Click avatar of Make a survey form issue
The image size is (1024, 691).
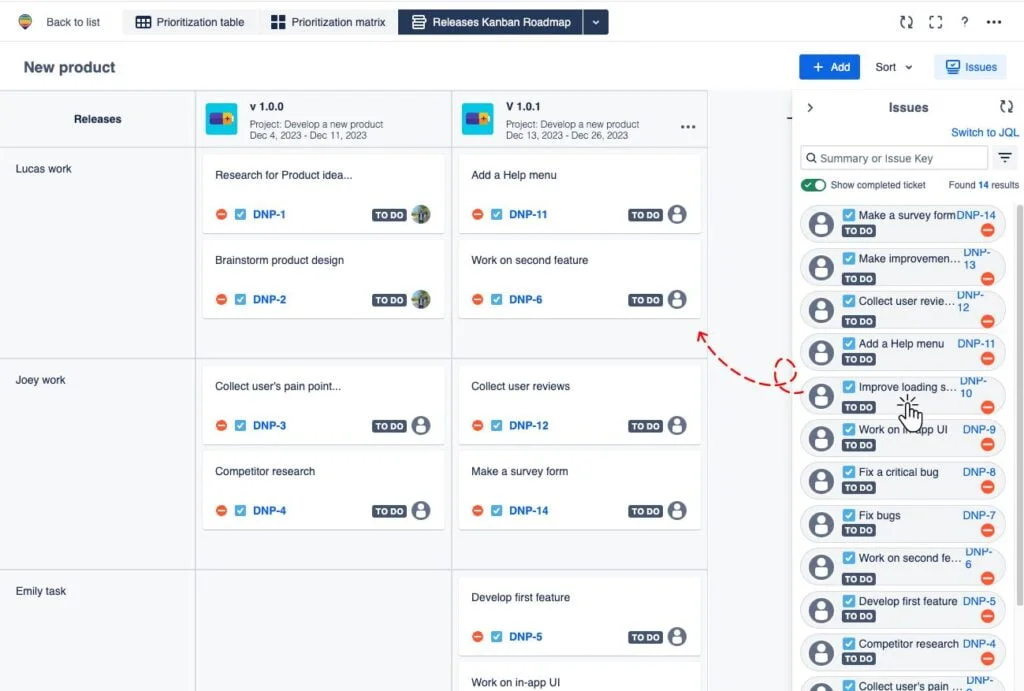[821, 224]
